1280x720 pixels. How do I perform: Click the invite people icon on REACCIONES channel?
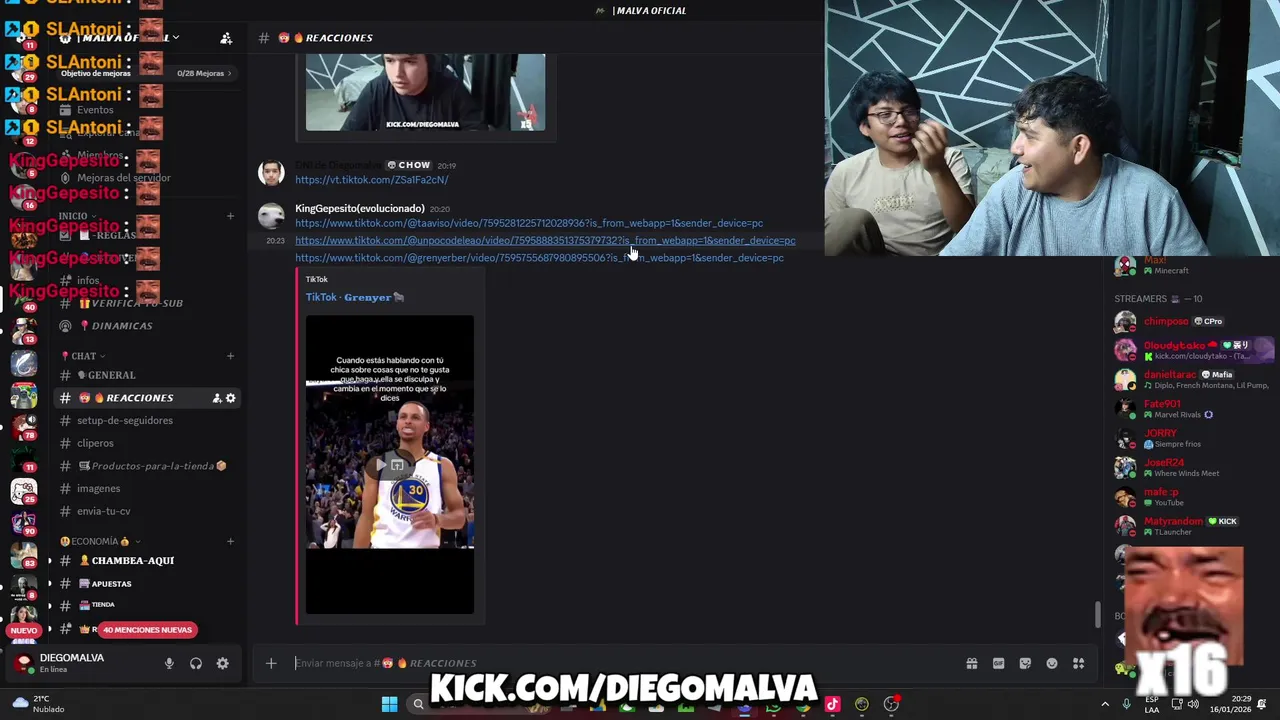click(217, 398)
